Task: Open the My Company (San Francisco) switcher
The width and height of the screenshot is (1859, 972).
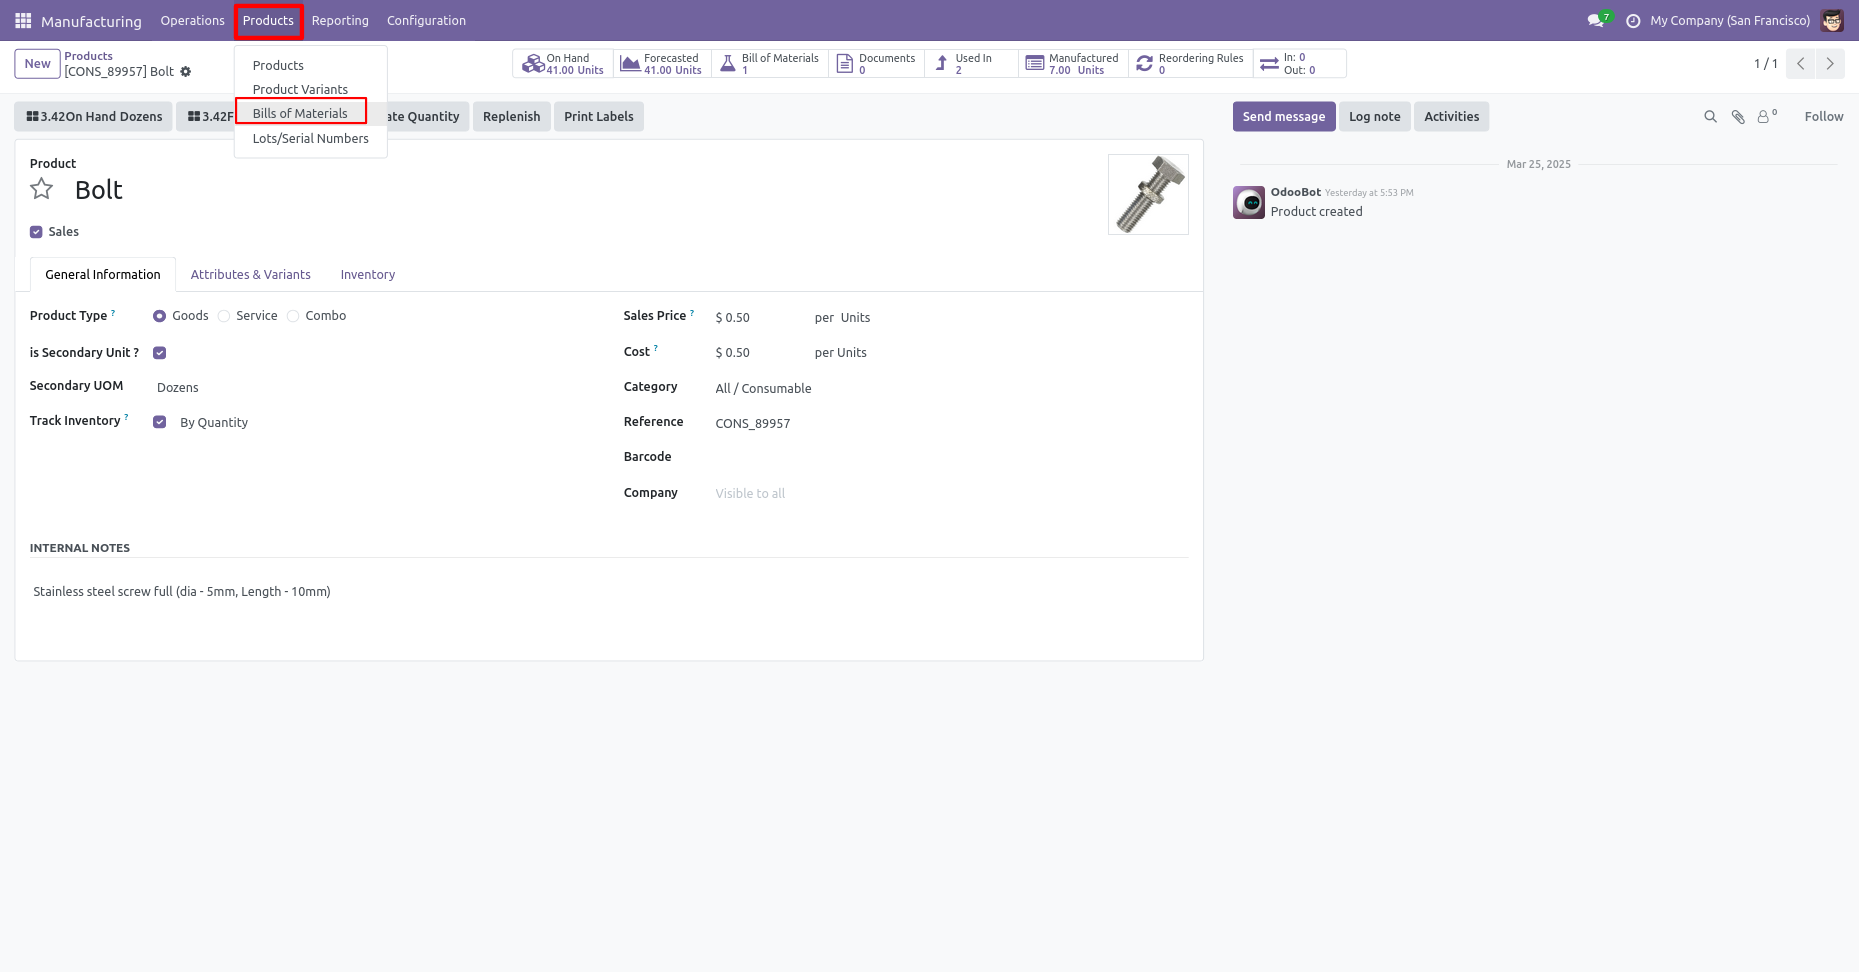Action: pos(1730,20)
